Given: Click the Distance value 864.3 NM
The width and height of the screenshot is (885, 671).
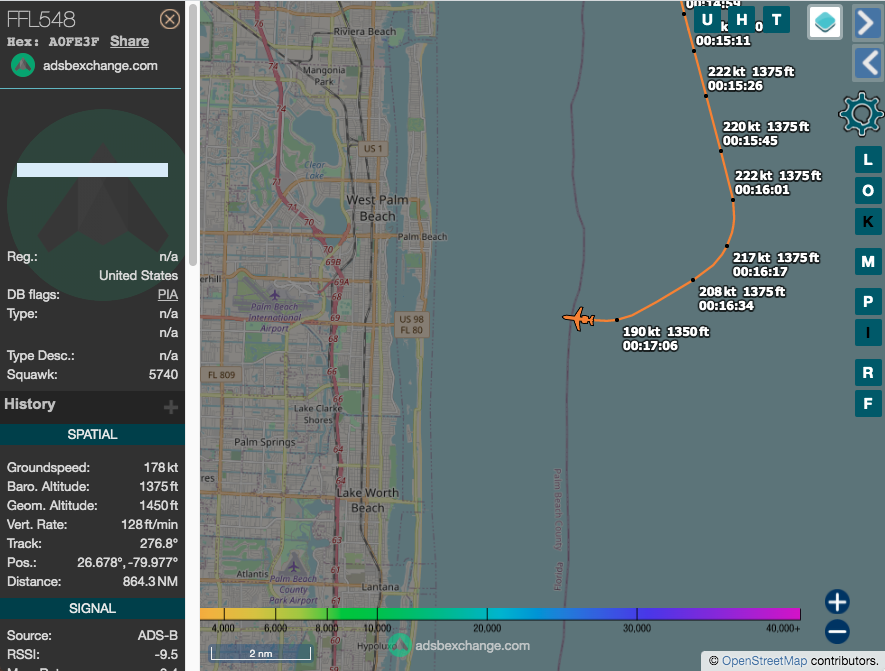Looking at the screenshot, I should point(151,581).
